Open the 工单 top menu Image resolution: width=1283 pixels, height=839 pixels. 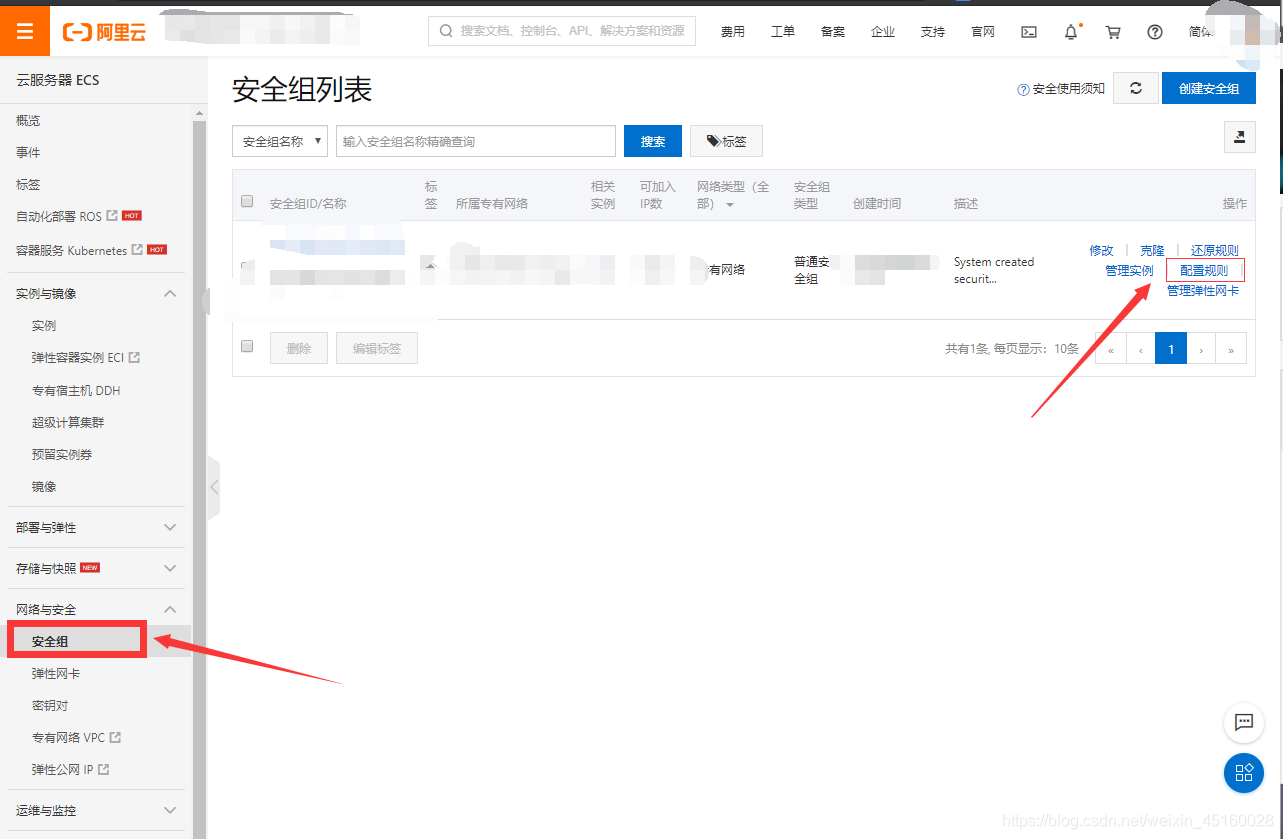click(x=783, y=32)
